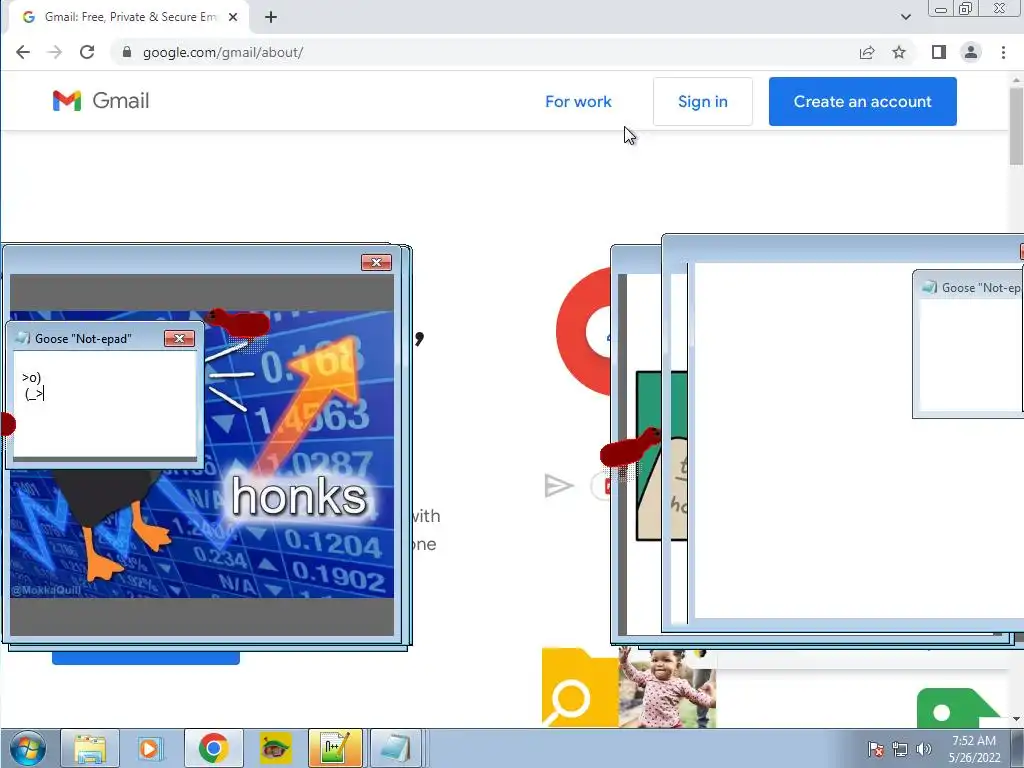Click the send arrow icon on the page
Screen dimensions: 1024x768
pos(558,486)
